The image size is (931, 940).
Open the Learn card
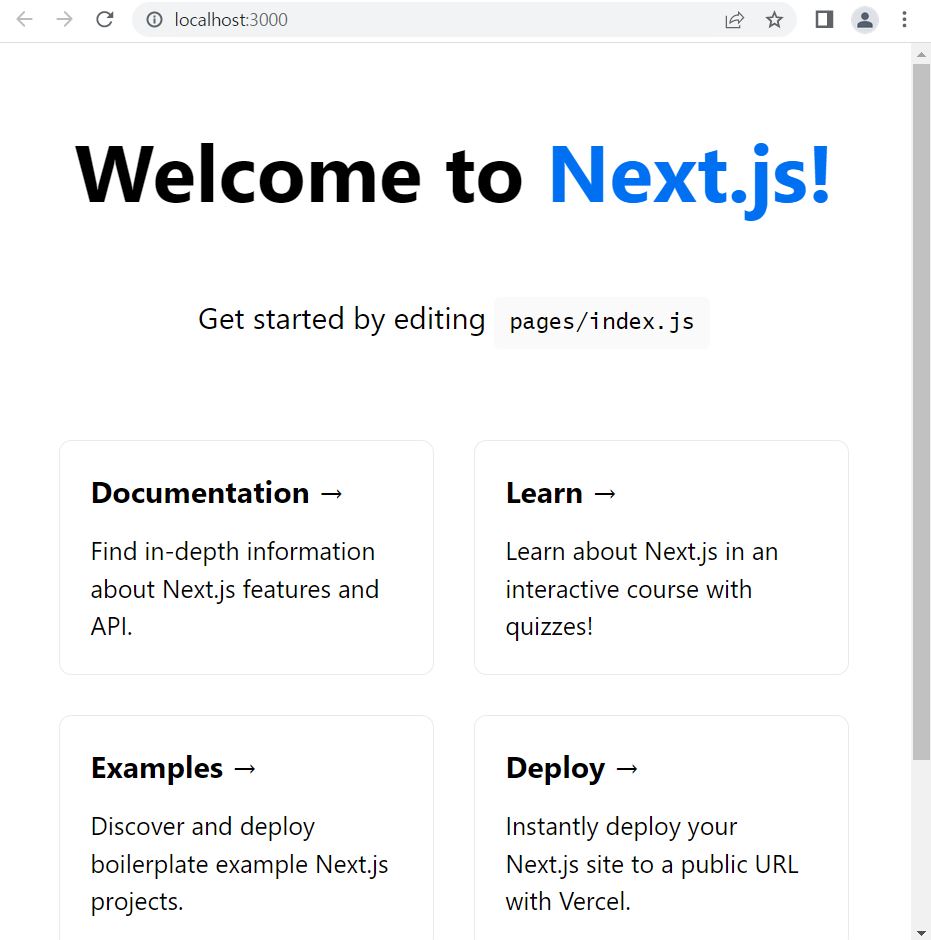[x=661, y=558]
